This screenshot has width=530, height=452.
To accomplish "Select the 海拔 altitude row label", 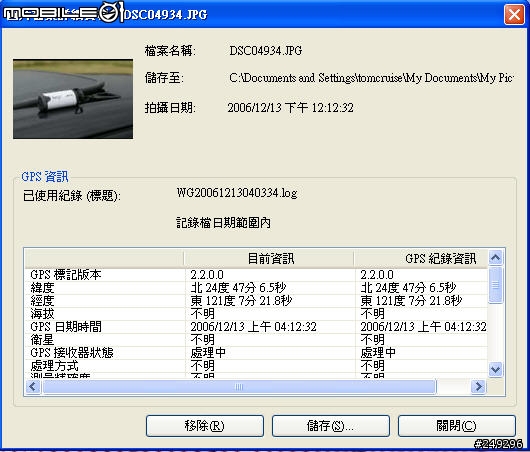I will coord(42,314).
